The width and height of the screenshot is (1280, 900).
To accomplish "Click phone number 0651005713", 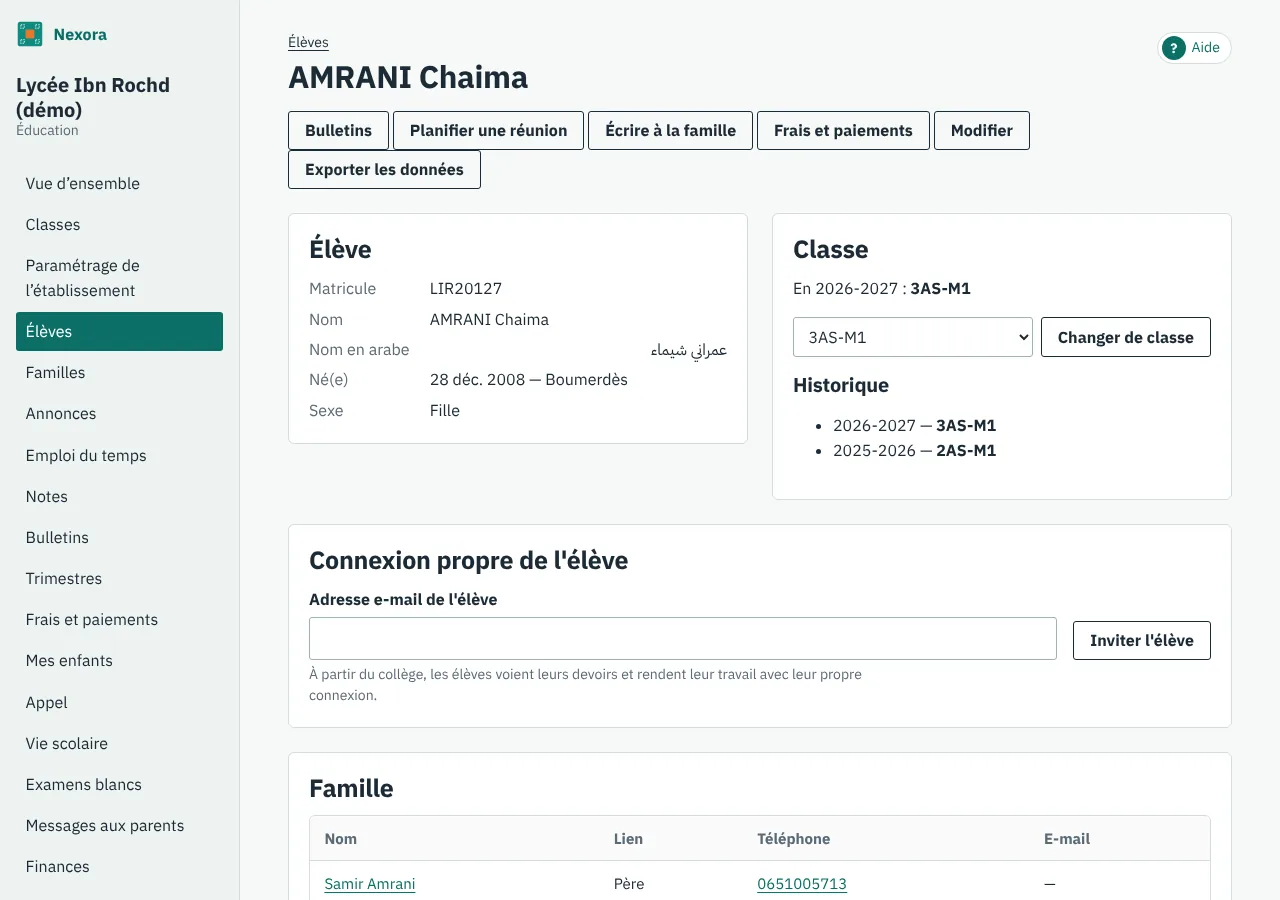I will click(802, 884).
